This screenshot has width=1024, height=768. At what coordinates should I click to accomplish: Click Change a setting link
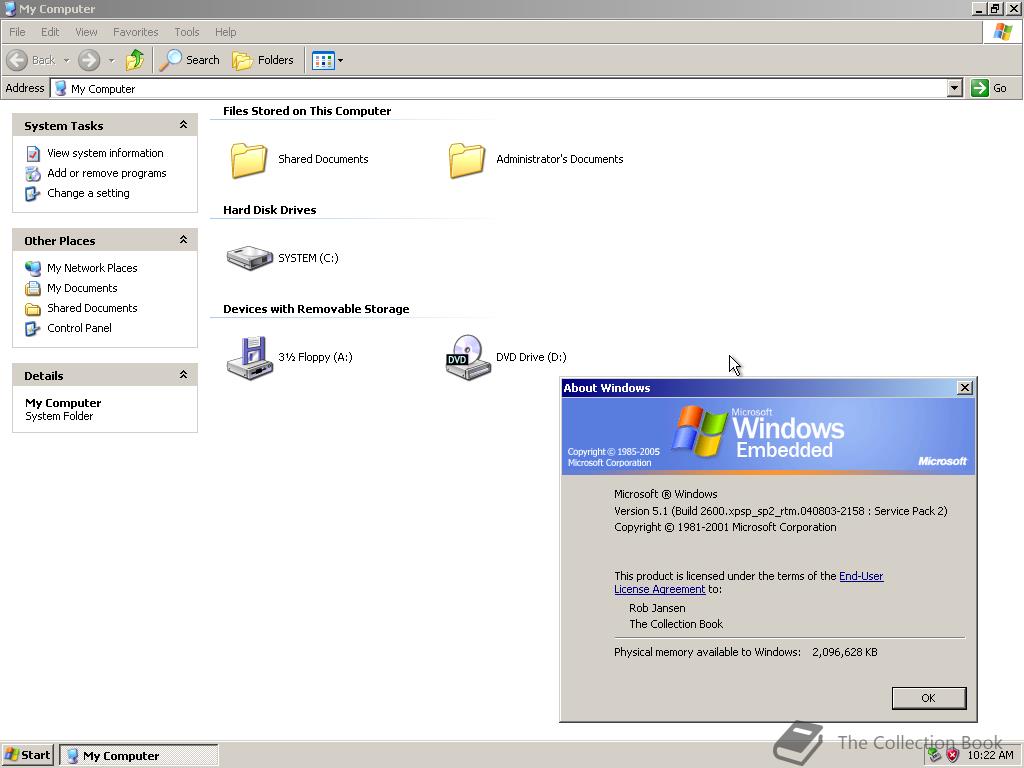point(88,193)
